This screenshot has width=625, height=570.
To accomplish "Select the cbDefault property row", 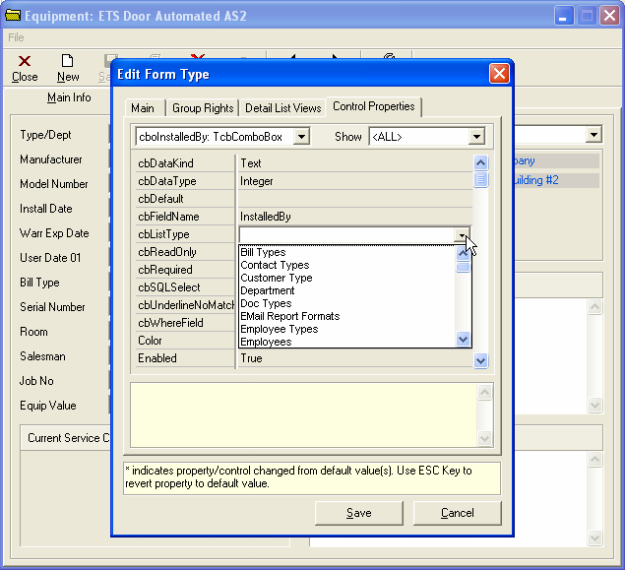I will pyautogui.click(x=304, y=199).
